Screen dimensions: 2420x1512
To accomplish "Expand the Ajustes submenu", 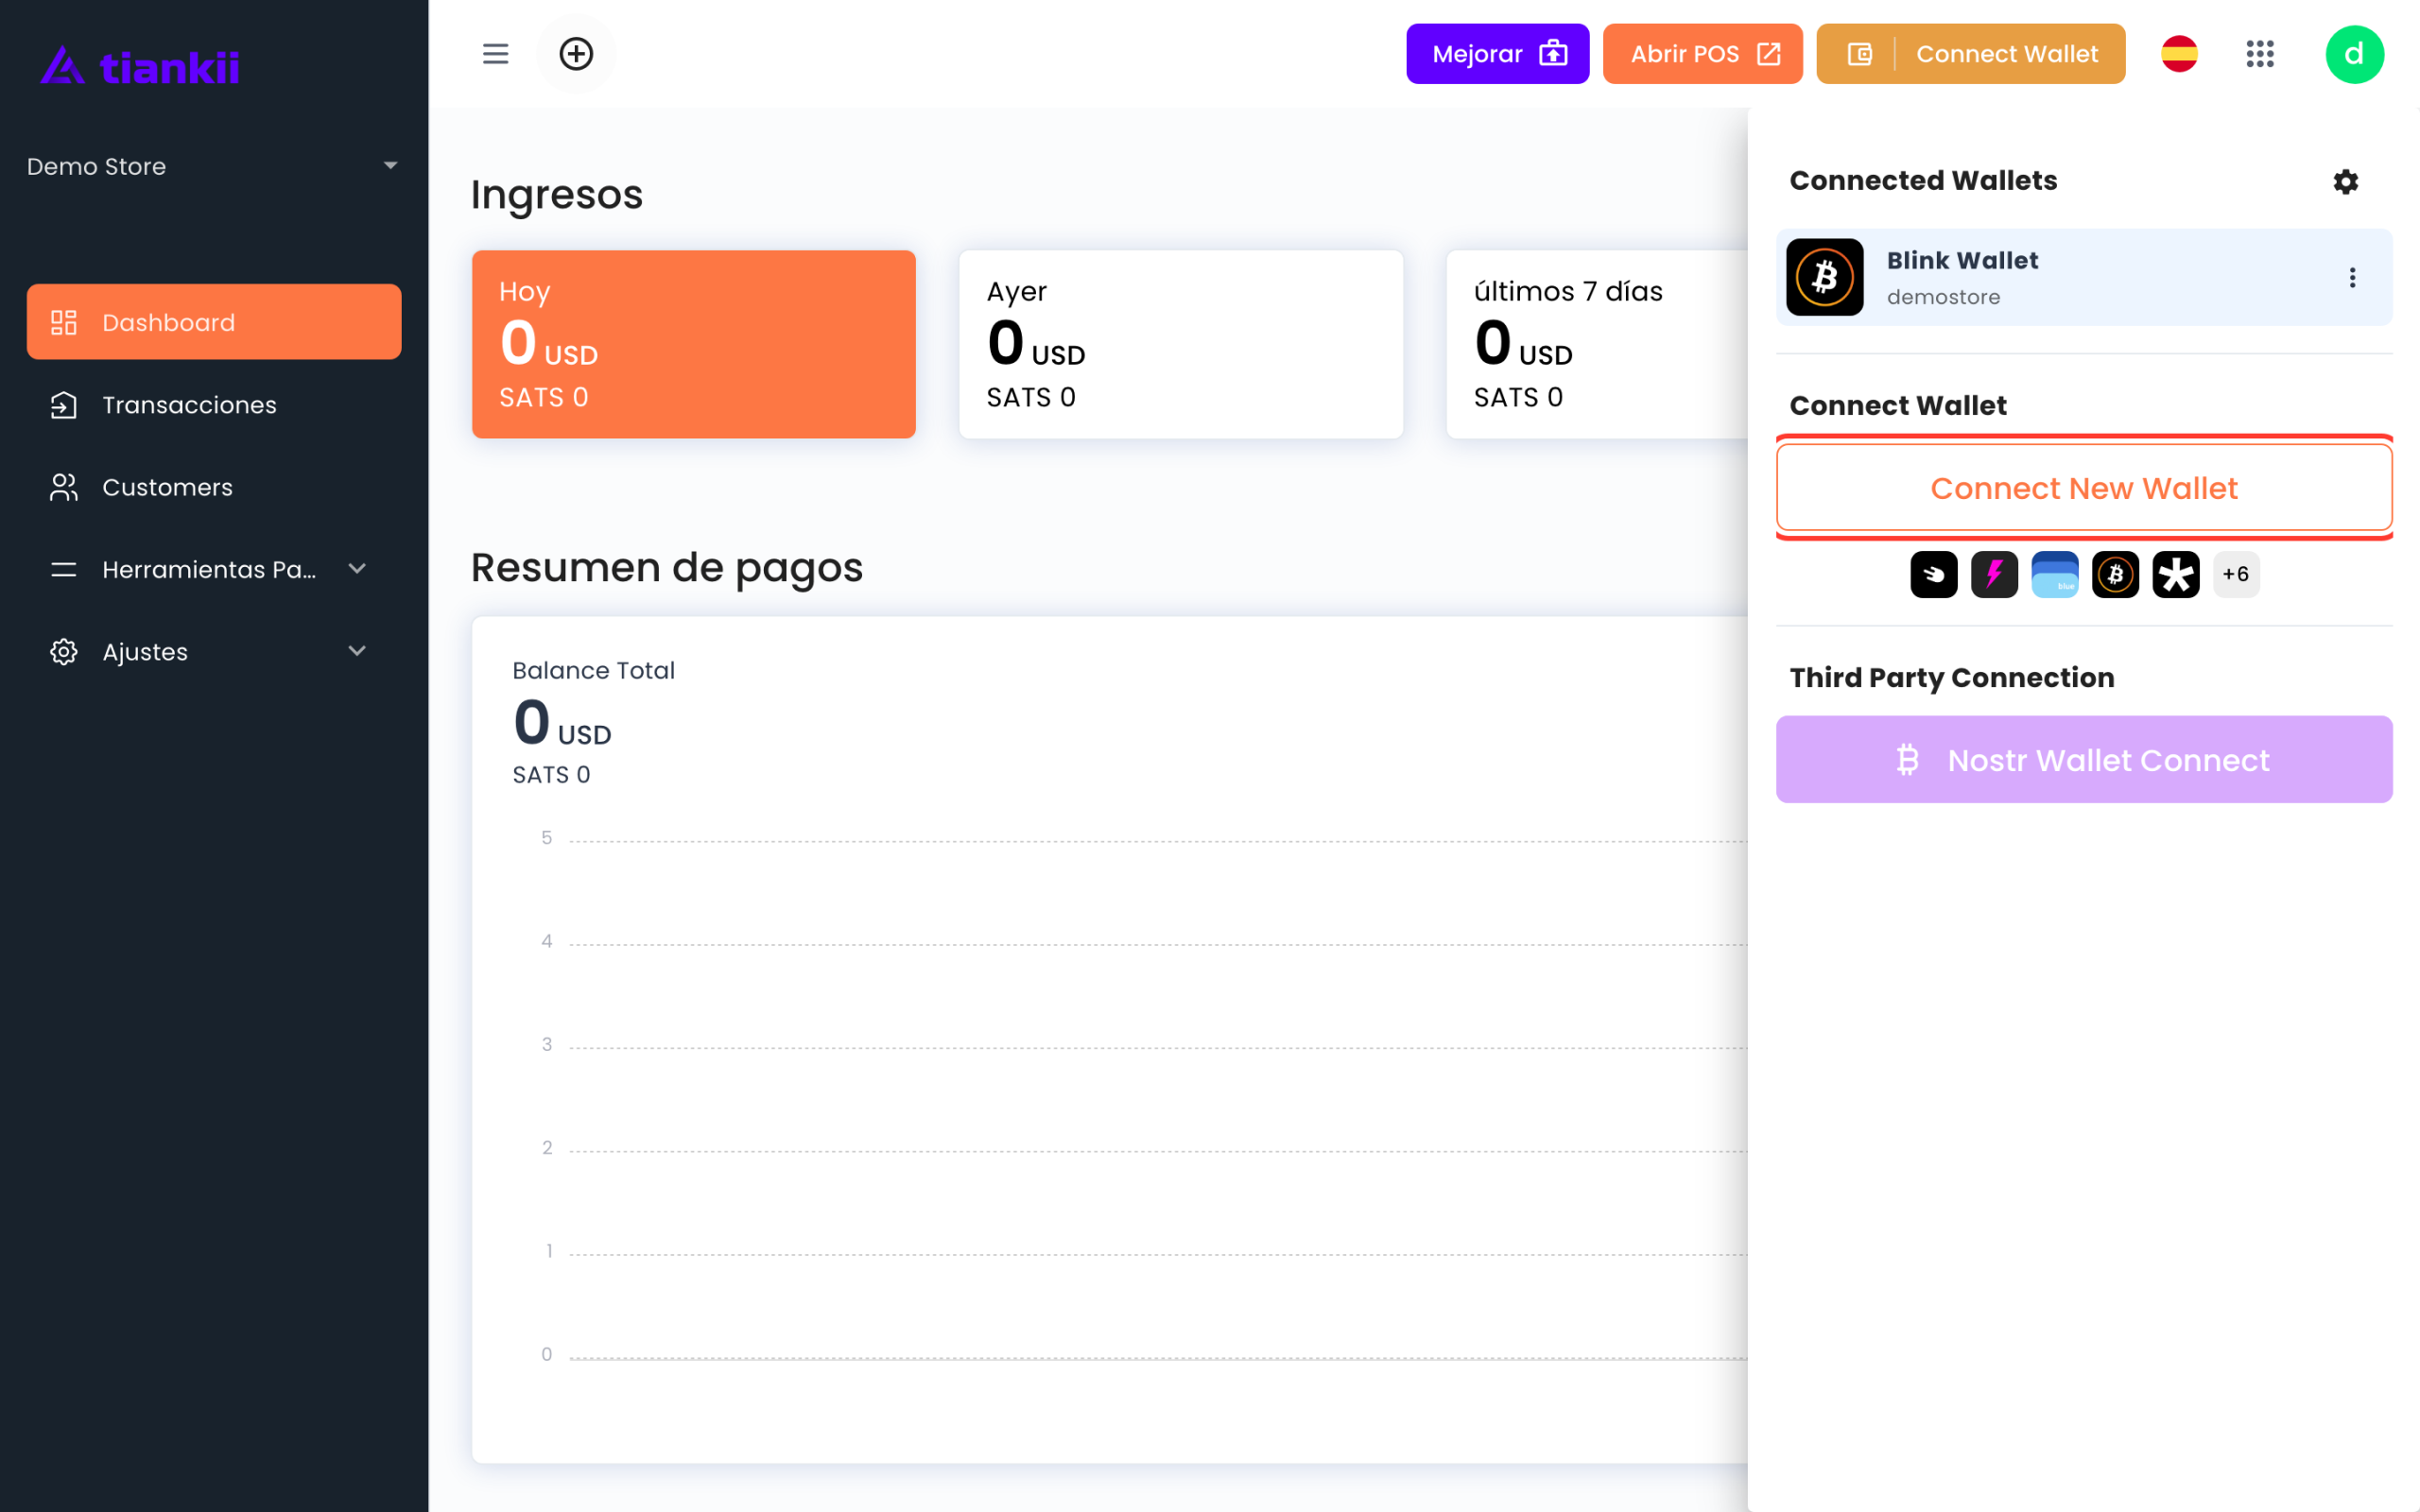I will point(213,651).
